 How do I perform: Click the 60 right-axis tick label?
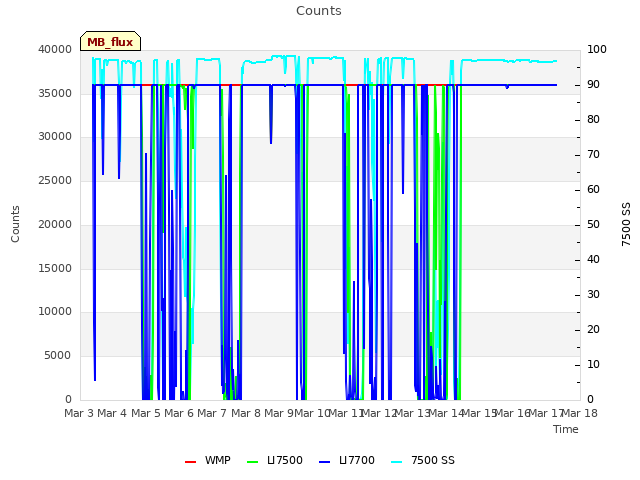593,190
